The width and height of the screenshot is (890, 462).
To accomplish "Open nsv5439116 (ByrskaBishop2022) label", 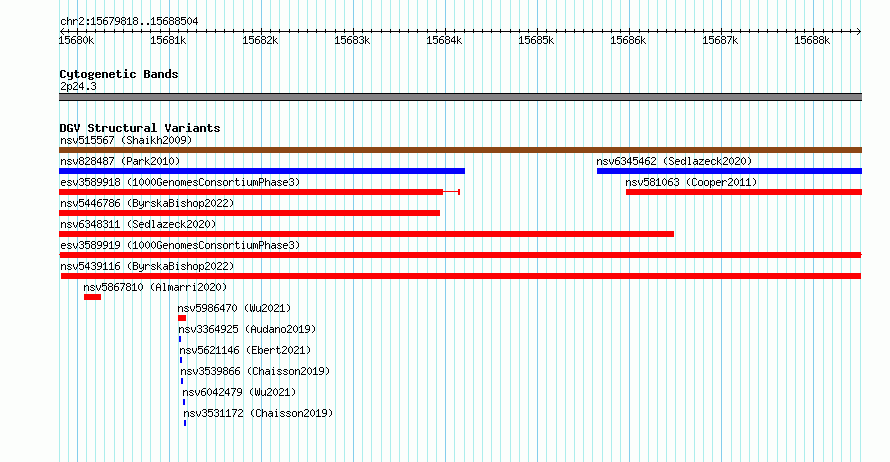I will coord(147,266).
